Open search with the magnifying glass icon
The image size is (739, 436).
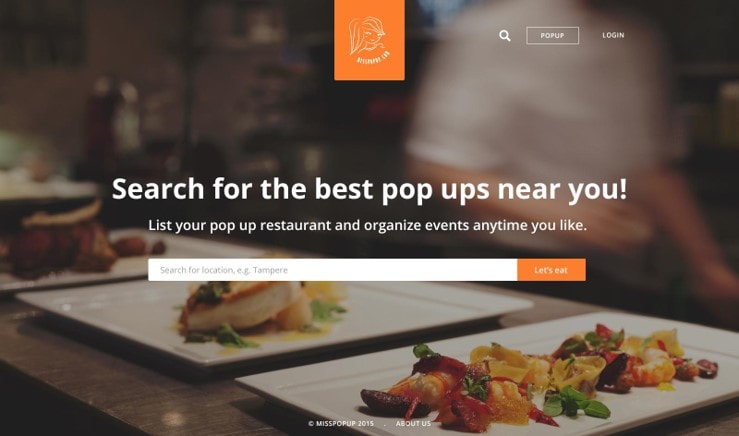pyautogui.click(x=504, y=35)
